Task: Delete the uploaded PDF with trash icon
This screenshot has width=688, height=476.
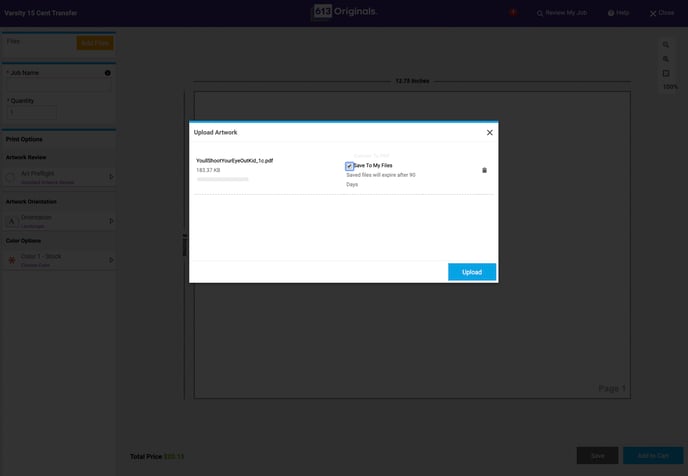Action: point(484,170)
